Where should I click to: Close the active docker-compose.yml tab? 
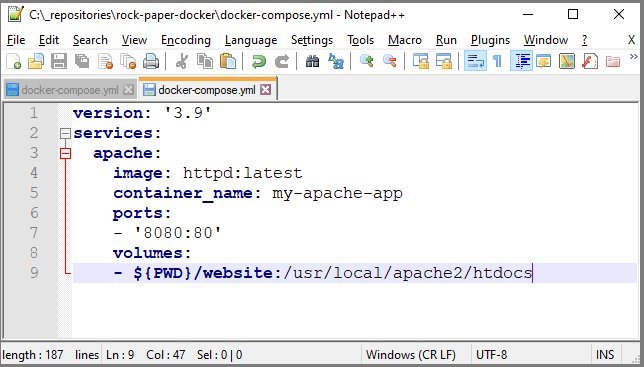266,89
